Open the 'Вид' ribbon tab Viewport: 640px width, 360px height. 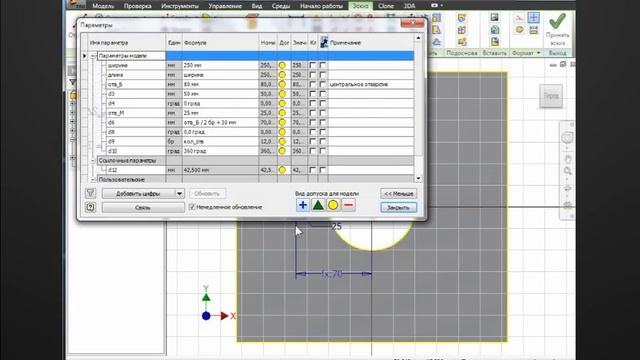click(257, 6)
